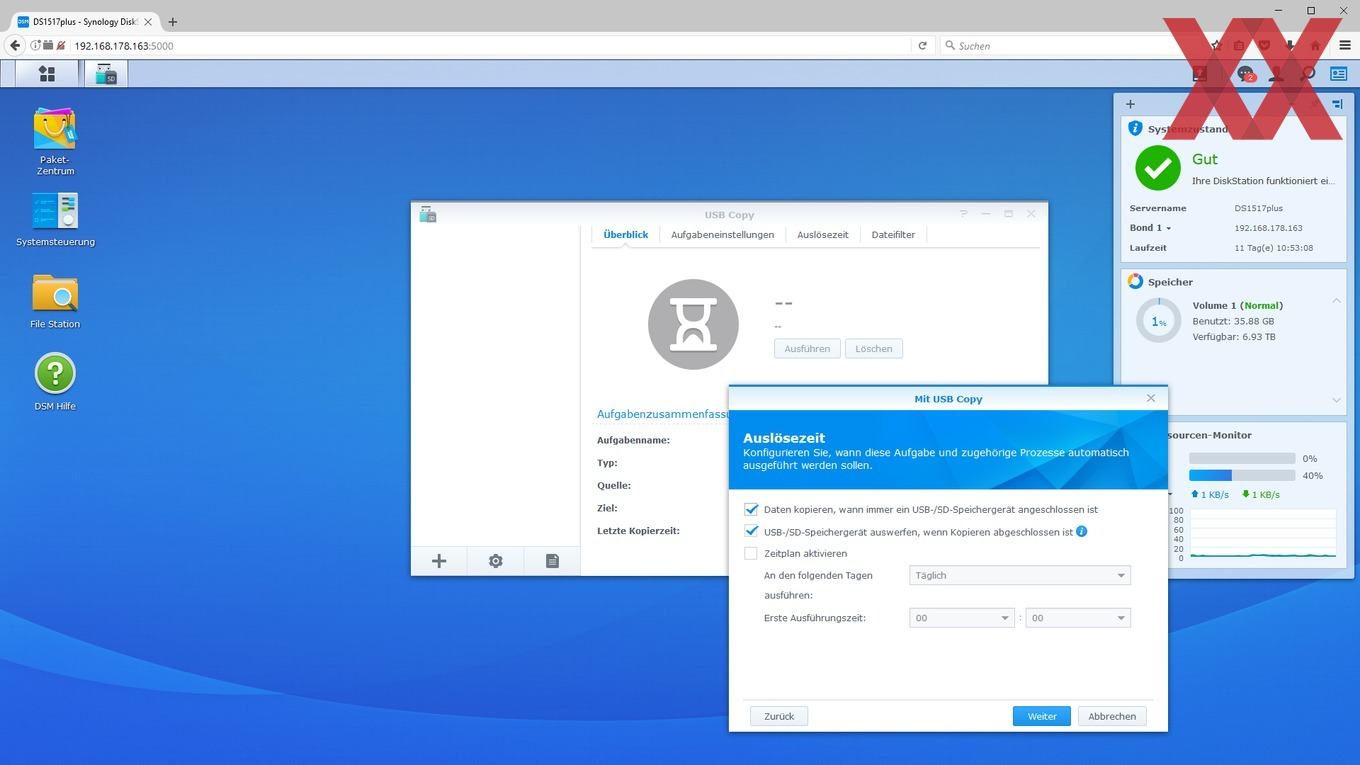
Task: Open the Dateifilter tab
Action: point(893,235)
